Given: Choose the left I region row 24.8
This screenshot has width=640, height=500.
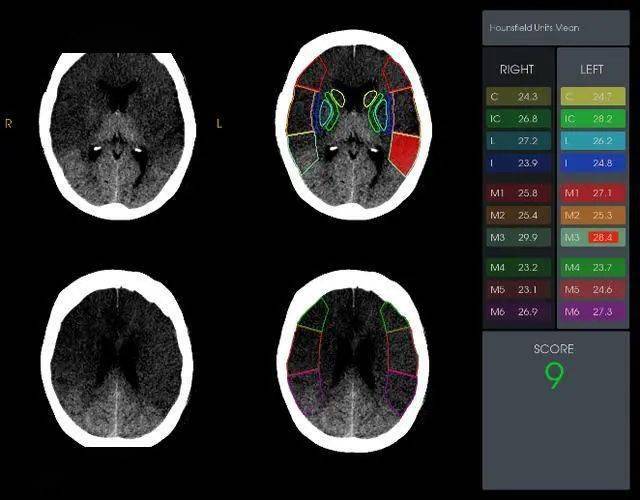Looking at the screenshot, I should (593, 163).
